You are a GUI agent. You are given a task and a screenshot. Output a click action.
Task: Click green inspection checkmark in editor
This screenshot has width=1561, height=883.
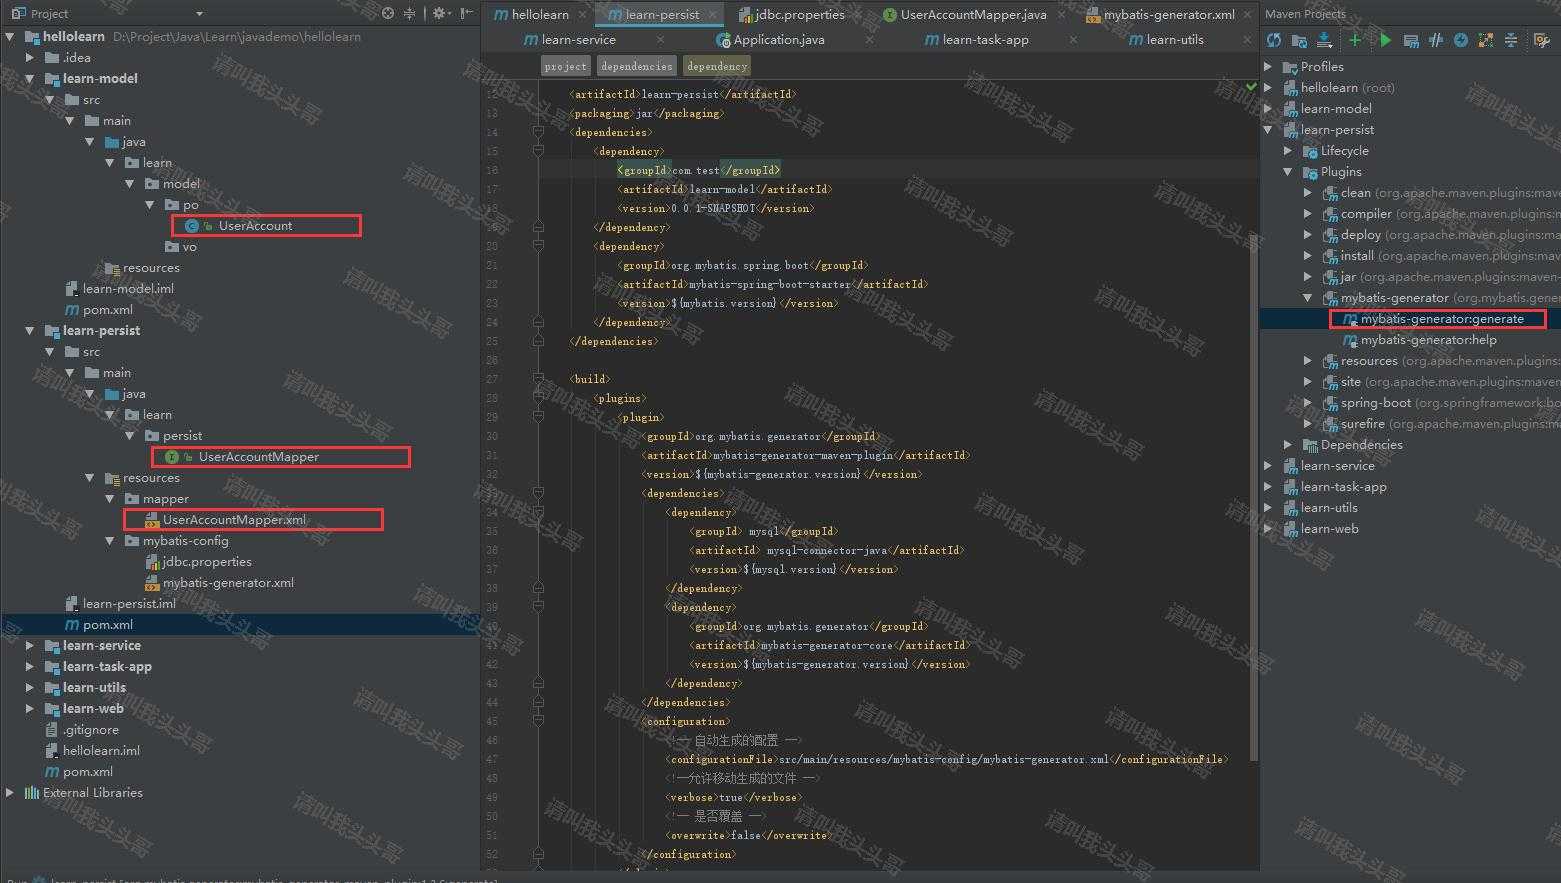[x=1251, y=86]
